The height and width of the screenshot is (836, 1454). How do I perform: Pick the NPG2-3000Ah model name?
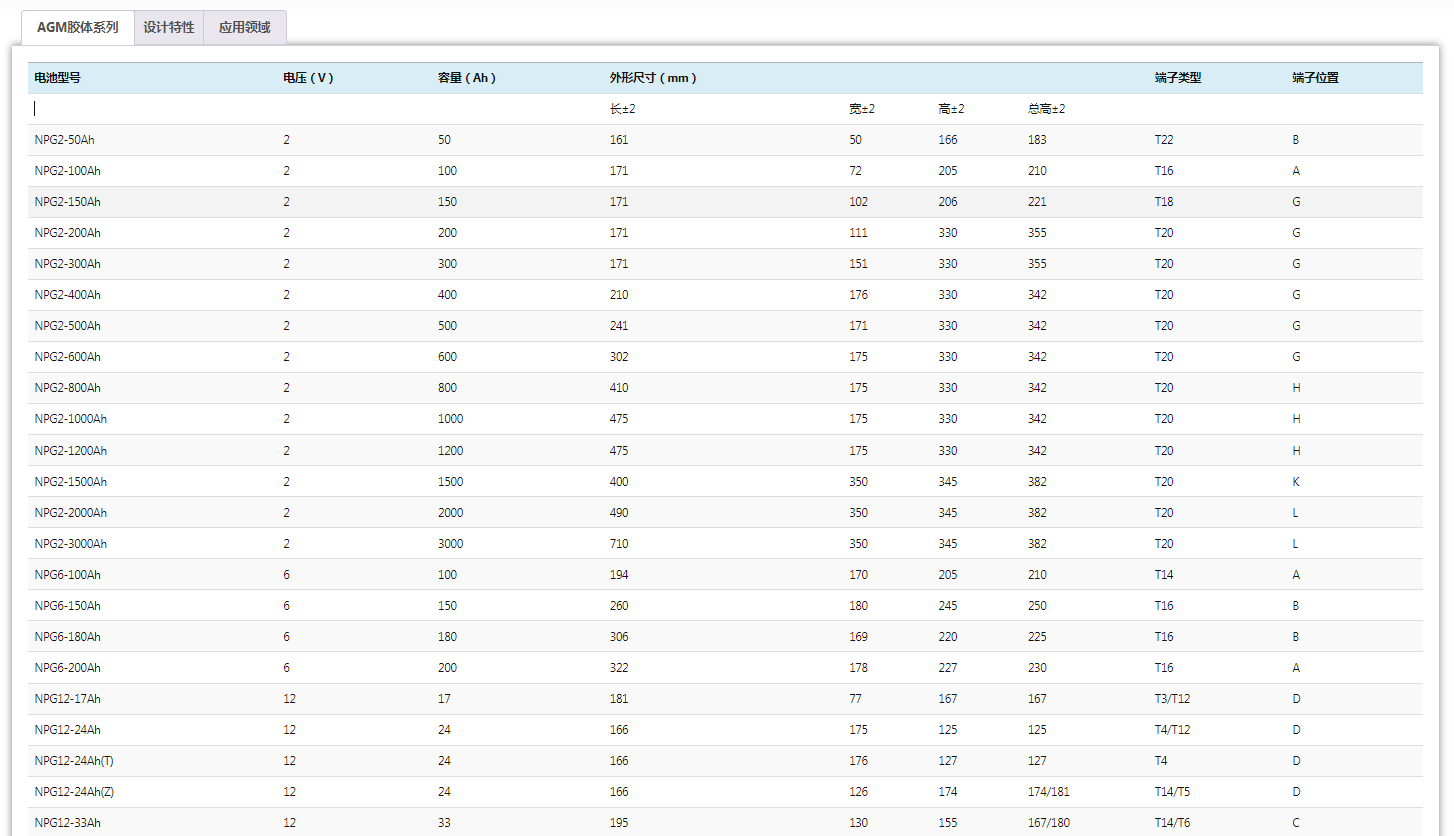click(x=70, y=544)
